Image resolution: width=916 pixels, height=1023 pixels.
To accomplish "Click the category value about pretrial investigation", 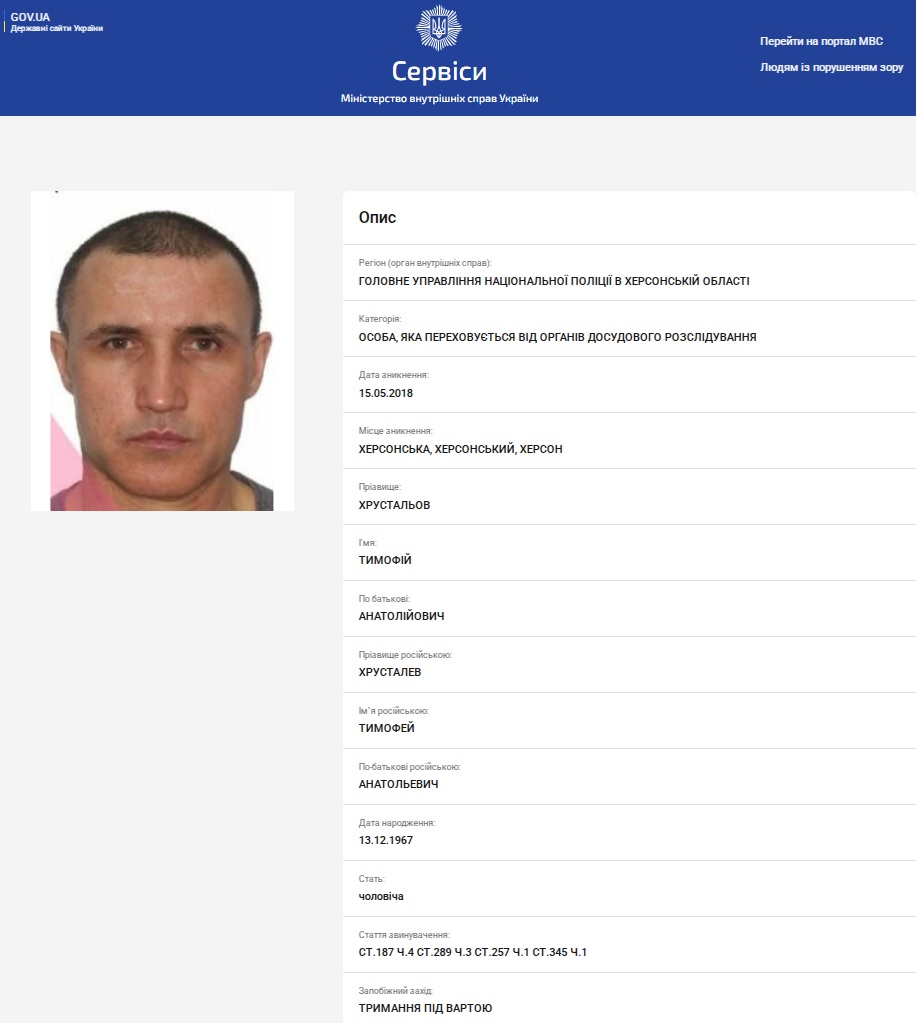I will [557, 337].
